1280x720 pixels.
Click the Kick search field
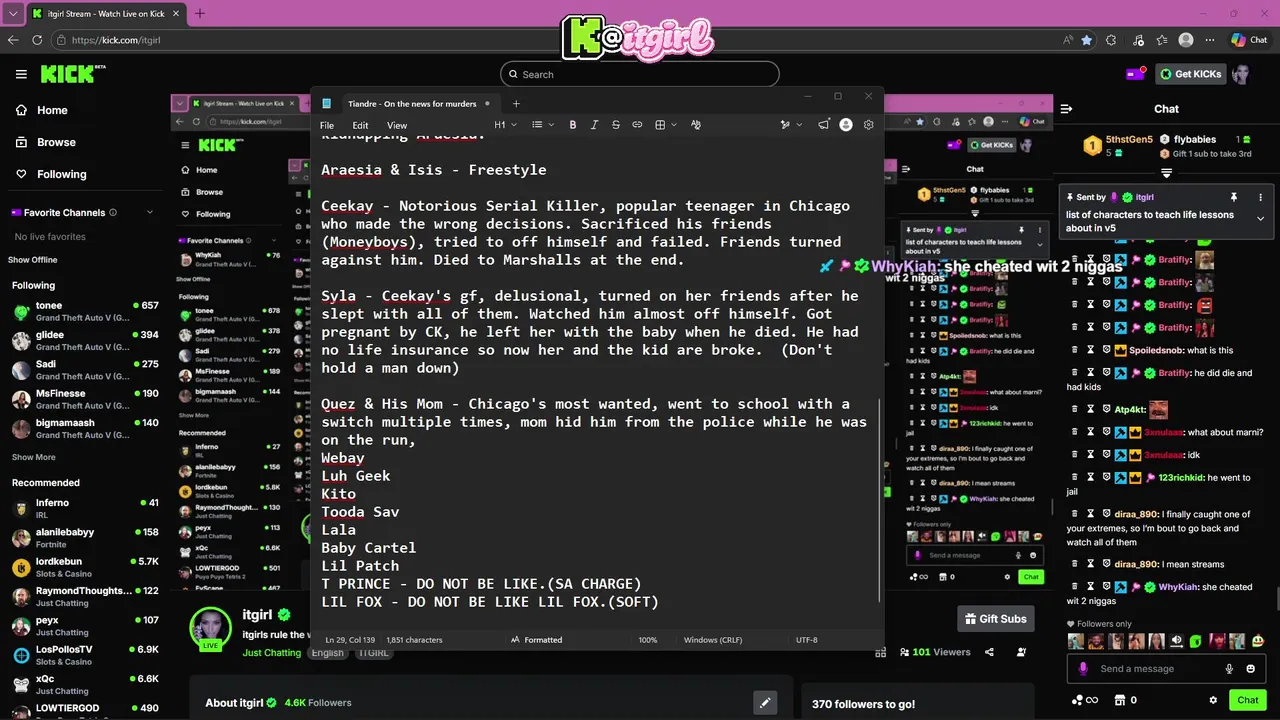pyautogui.click(x=640, y=74)
